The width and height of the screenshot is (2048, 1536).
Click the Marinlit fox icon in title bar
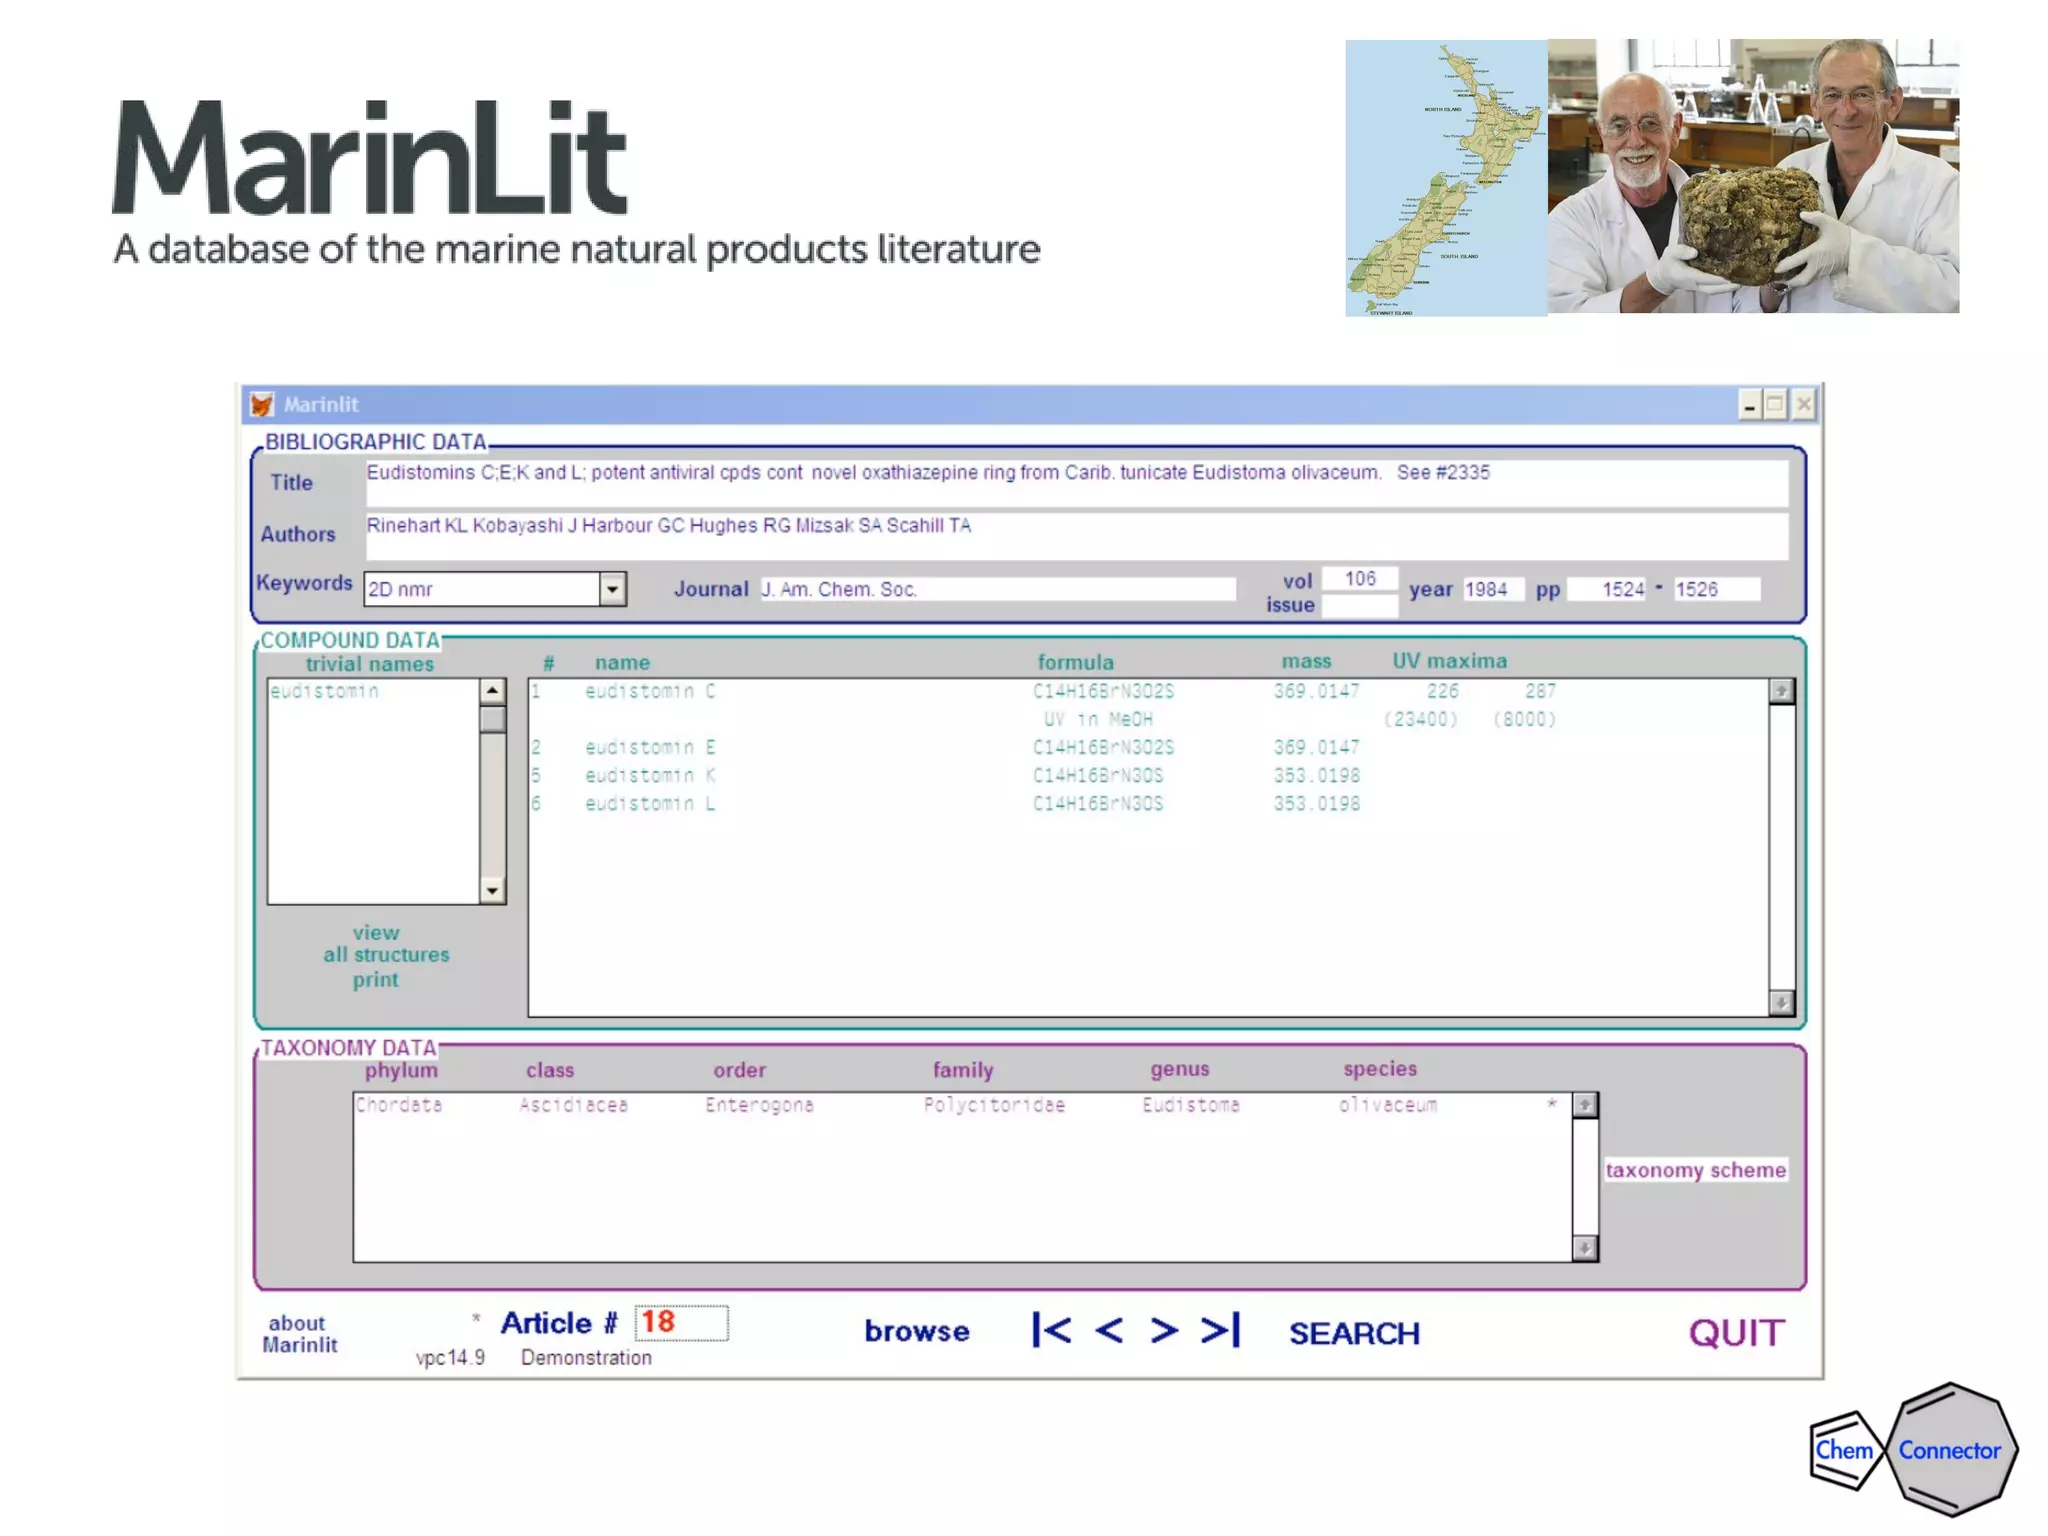pos(262,404)
